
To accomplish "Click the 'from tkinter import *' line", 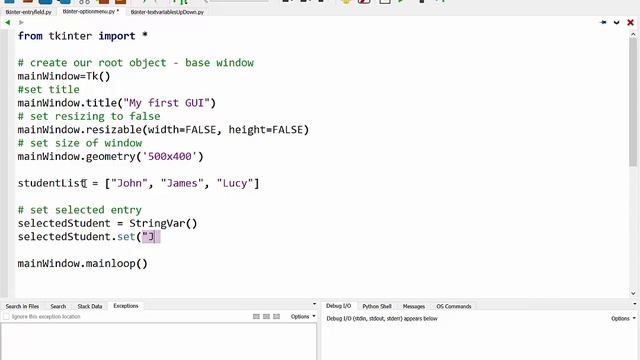I will tap(82, 36).
